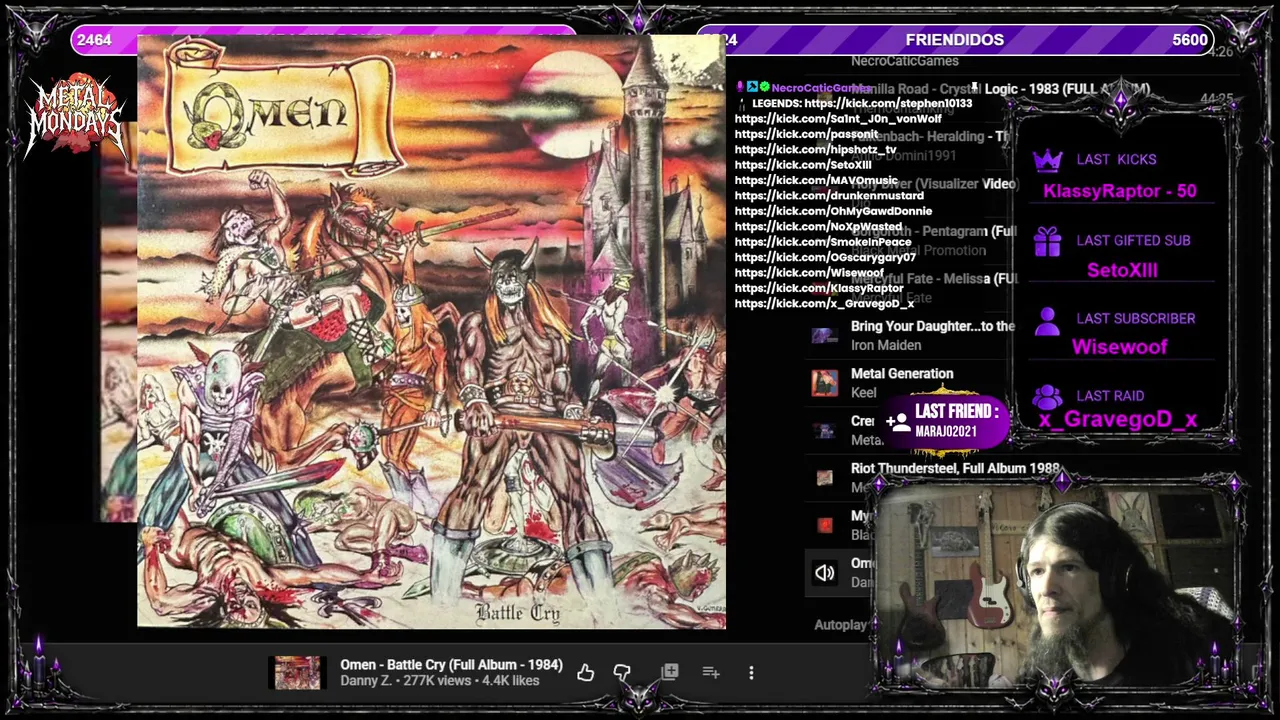Screen dimensions: 1280x720
Task: Open the kick.com/OGscarygary07 link
Action: coord(825,258)
